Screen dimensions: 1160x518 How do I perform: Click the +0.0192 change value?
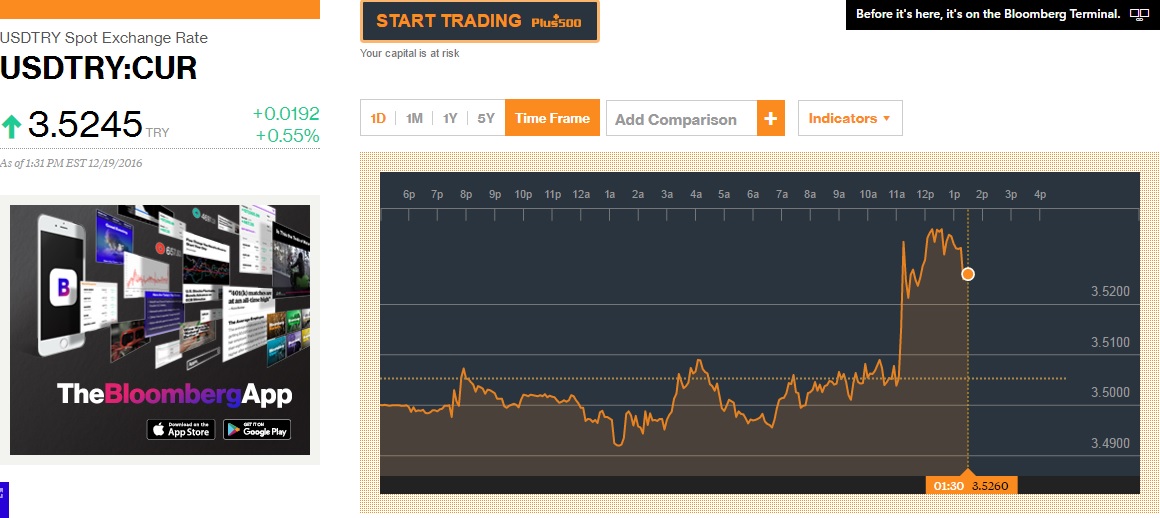tap(286, 113)
